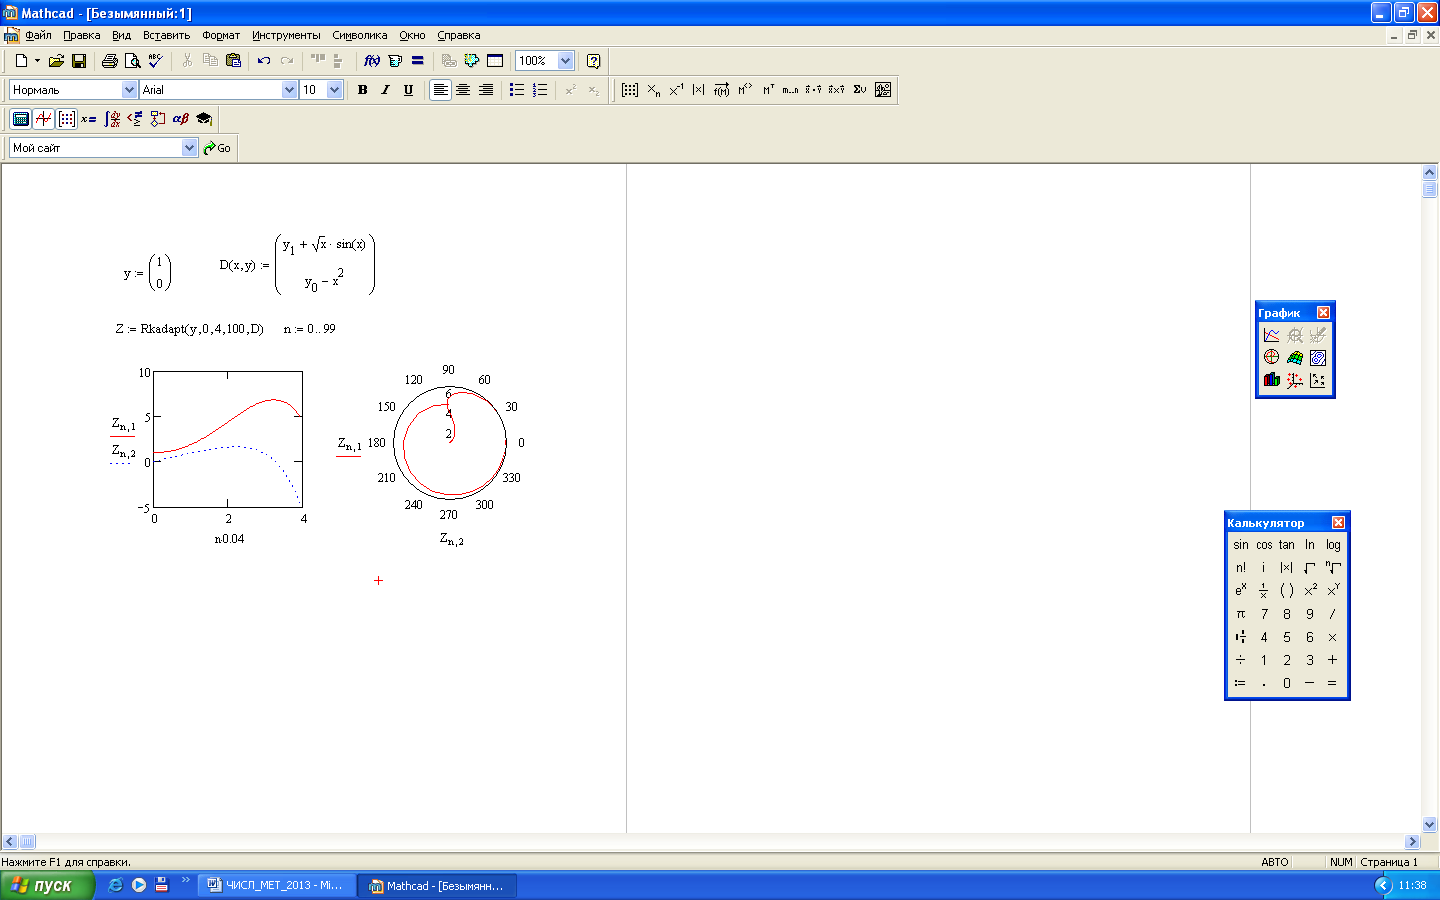The width and height of the screenshot is (1440, 900).
Task: Calculate worksheet with the equals-sign icon
Action: [x=418, y=61]
